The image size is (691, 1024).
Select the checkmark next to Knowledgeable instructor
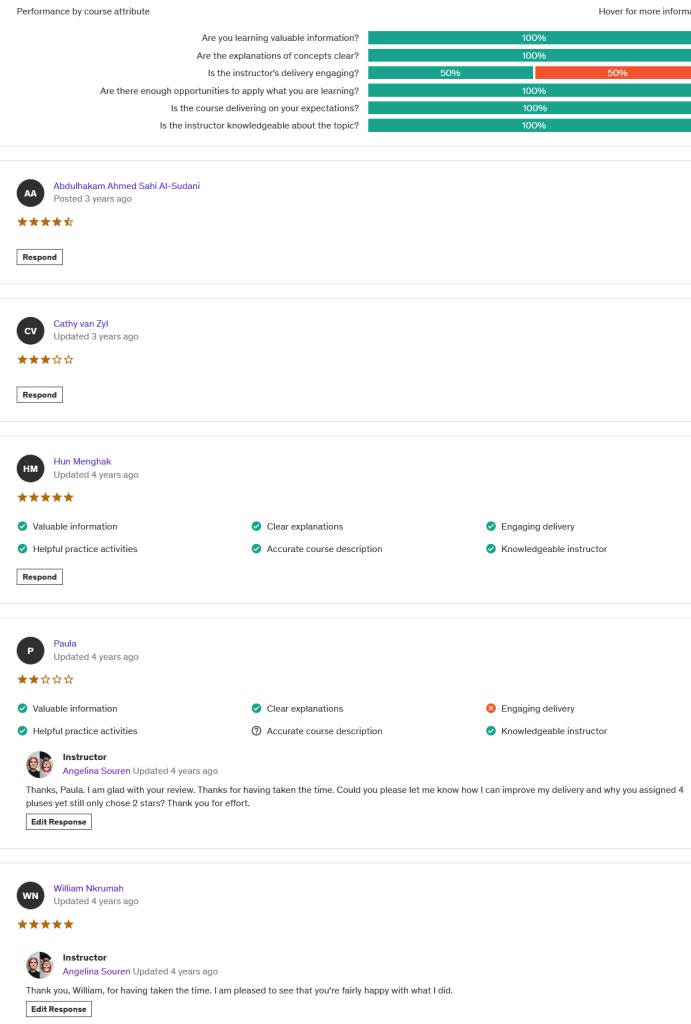point(491,548)
